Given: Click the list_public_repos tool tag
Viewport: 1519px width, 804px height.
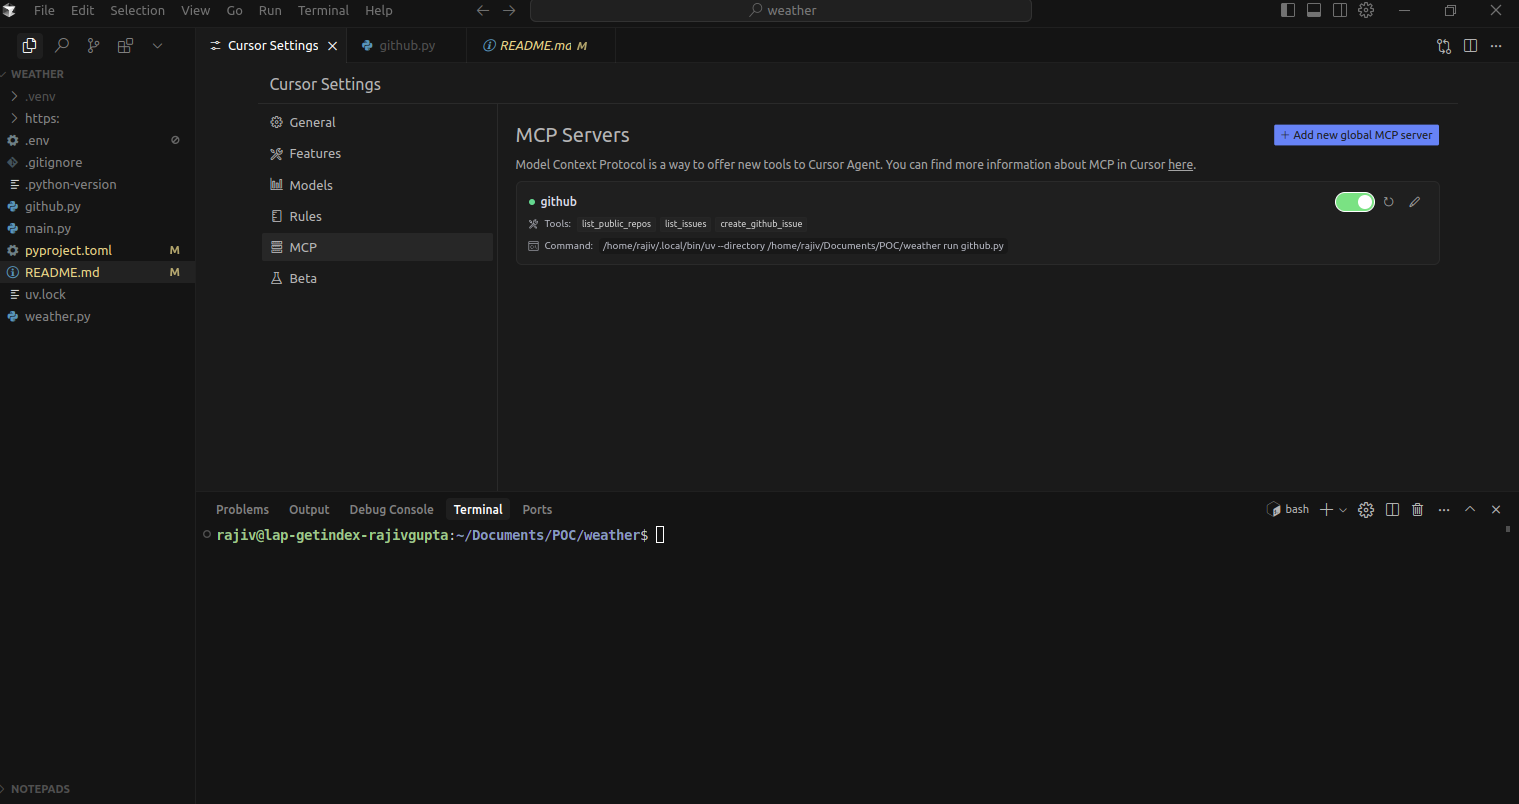Looking at the screenshot, I should tap(616, 224).
